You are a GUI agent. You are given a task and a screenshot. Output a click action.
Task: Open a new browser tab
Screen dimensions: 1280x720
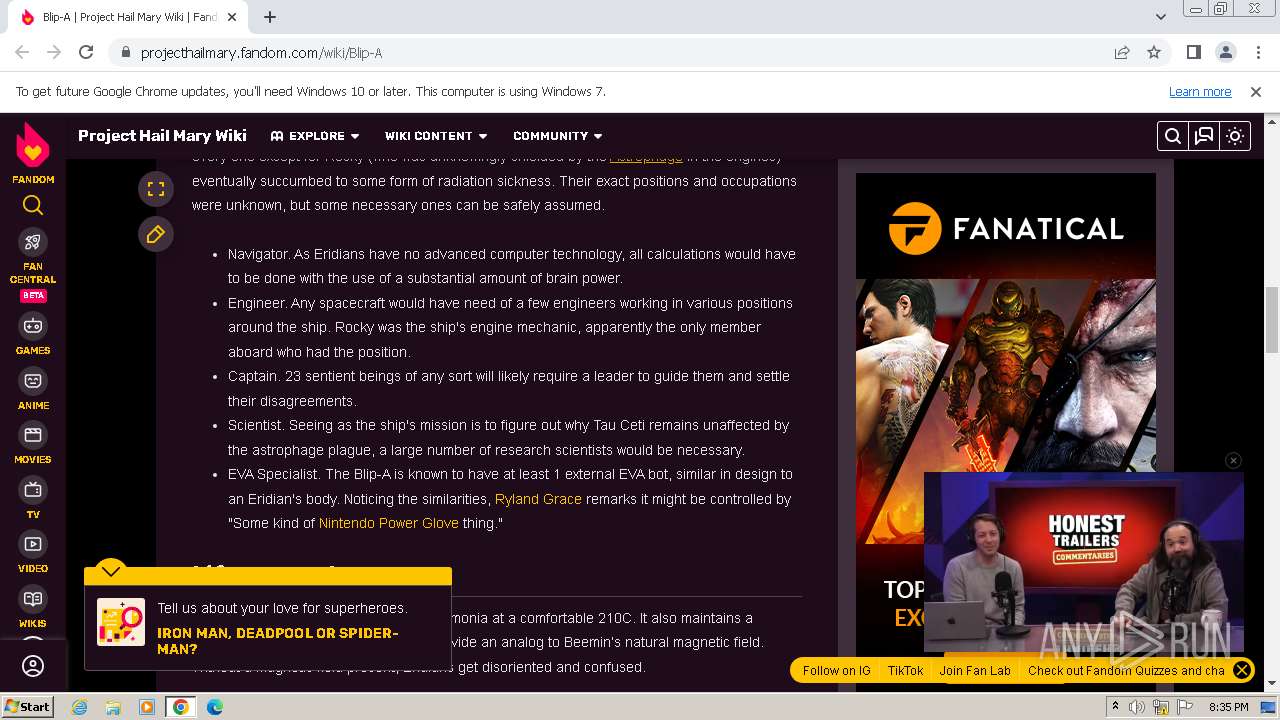pos(270,17)
